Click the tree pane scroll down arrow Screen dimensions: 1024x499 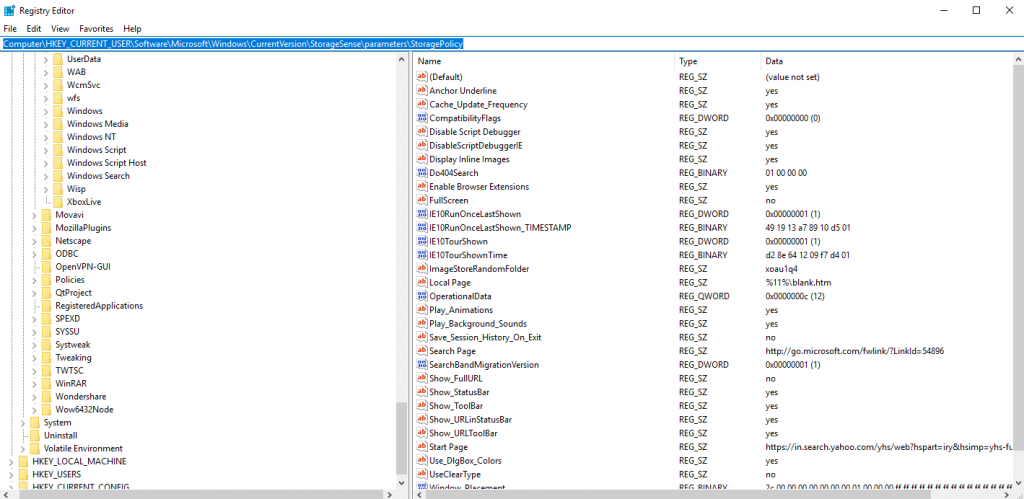(402, 483)
